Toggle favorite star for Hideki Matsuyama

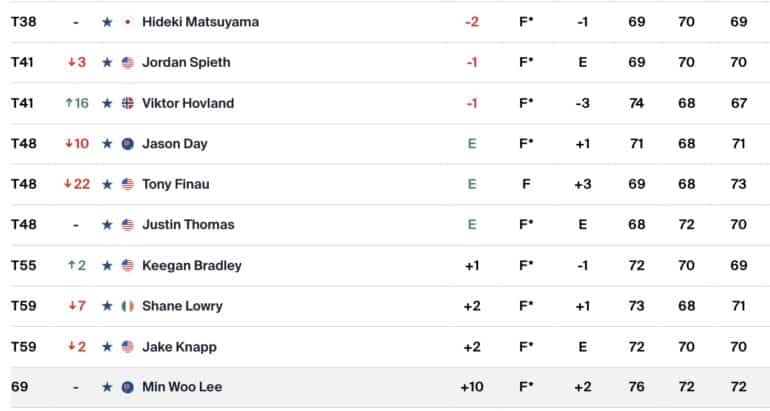[x=107, y=22]
